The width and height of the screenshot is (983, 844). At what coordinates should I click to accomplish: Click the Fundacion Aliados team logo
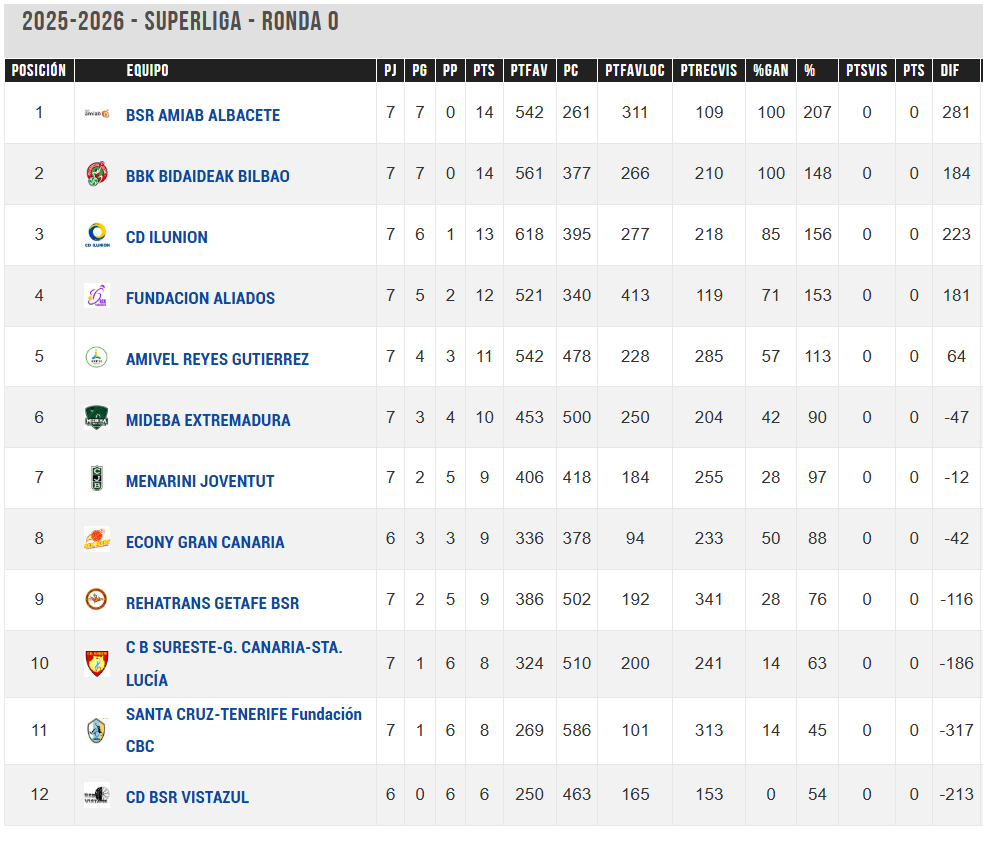[97, 297]
